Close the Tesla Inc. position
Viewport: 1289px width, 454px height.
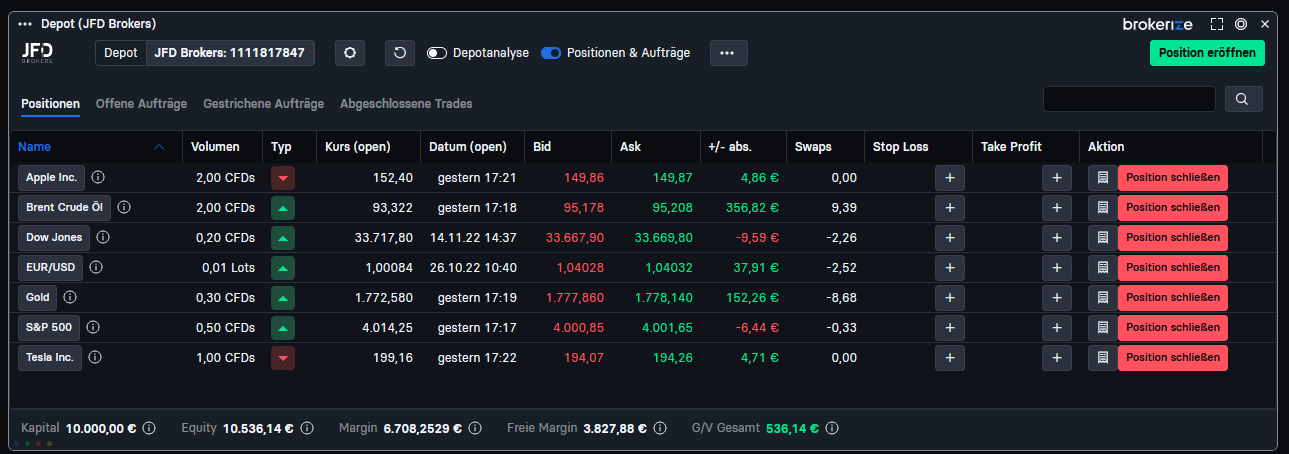pos(1173,357)
